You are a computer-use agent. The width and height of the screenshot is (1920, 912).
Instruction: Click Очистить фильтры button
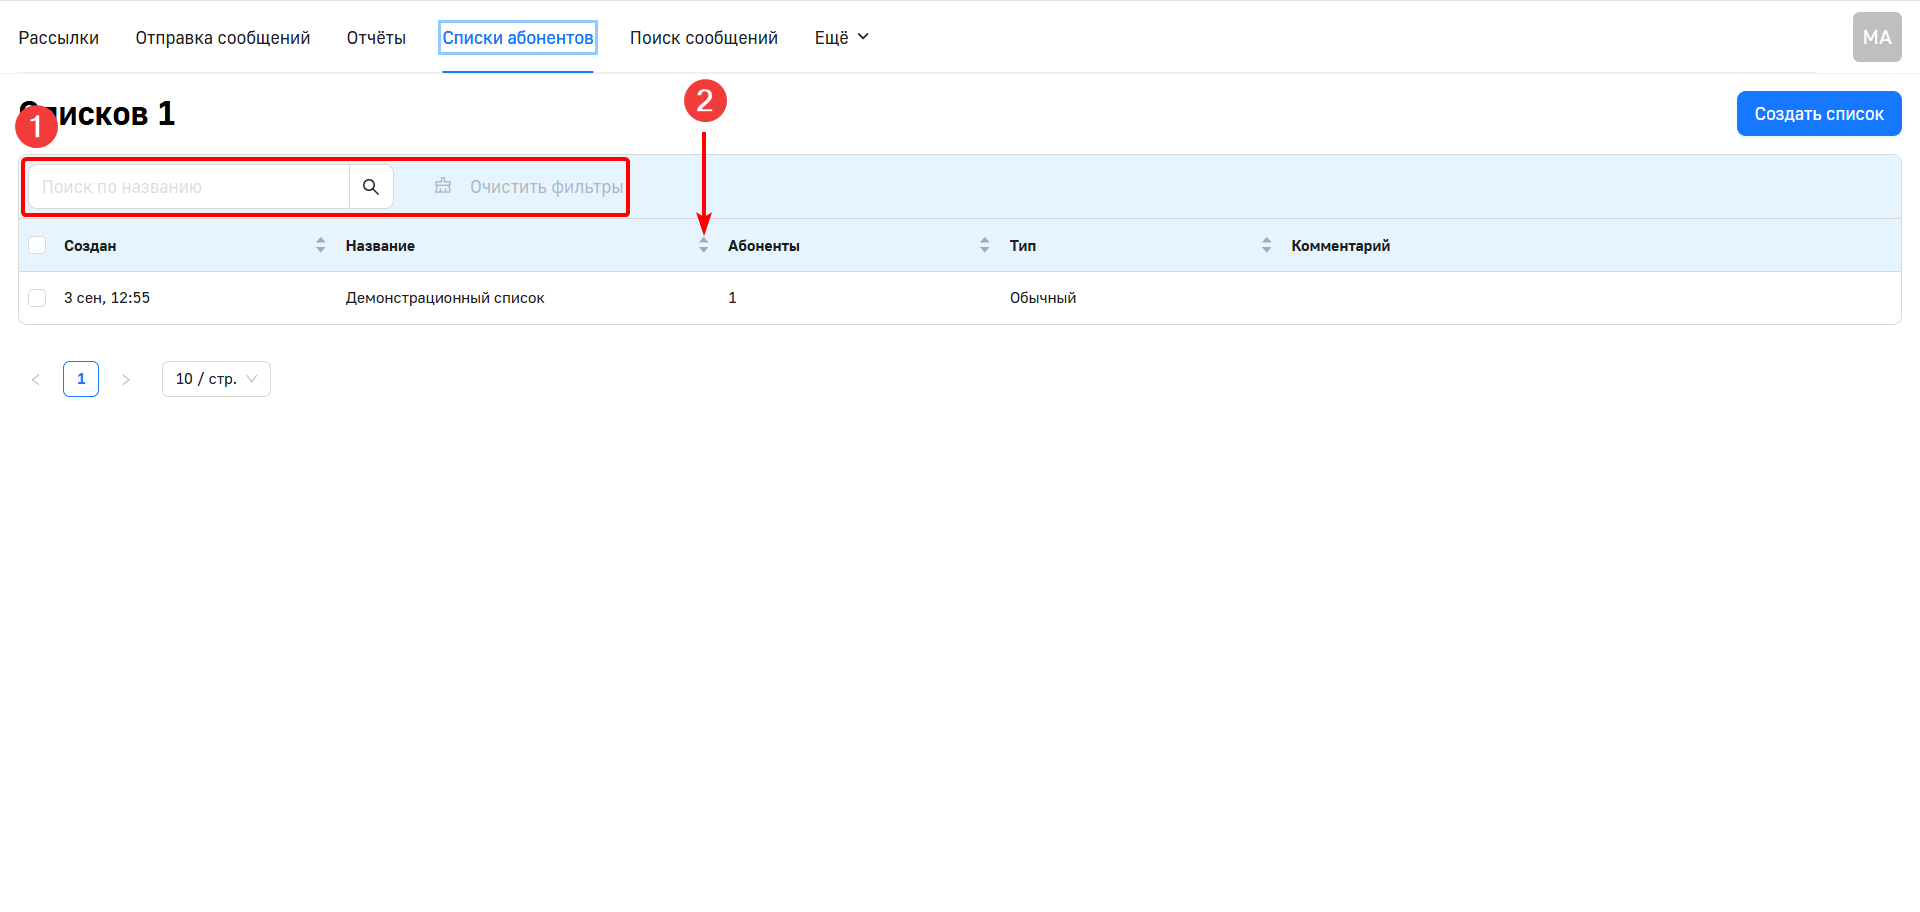point(530,187)
